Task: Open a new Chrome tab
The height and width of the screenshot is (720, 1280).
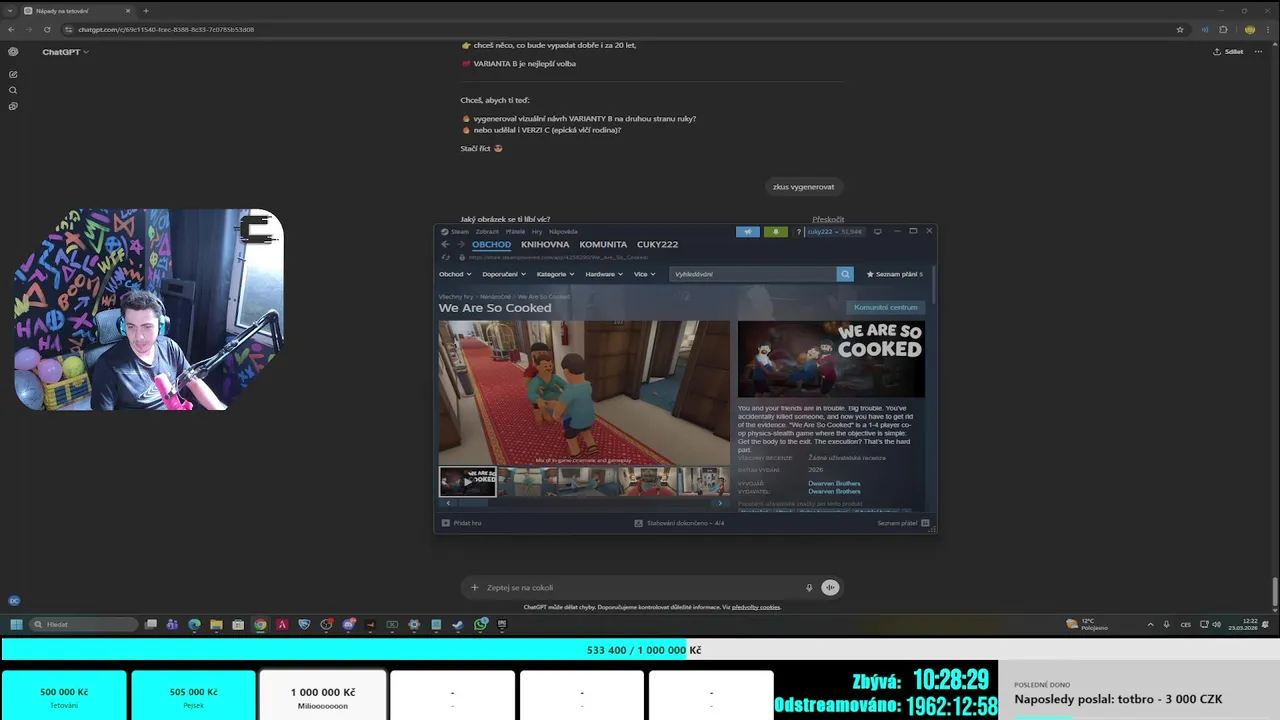Action: 145,10
